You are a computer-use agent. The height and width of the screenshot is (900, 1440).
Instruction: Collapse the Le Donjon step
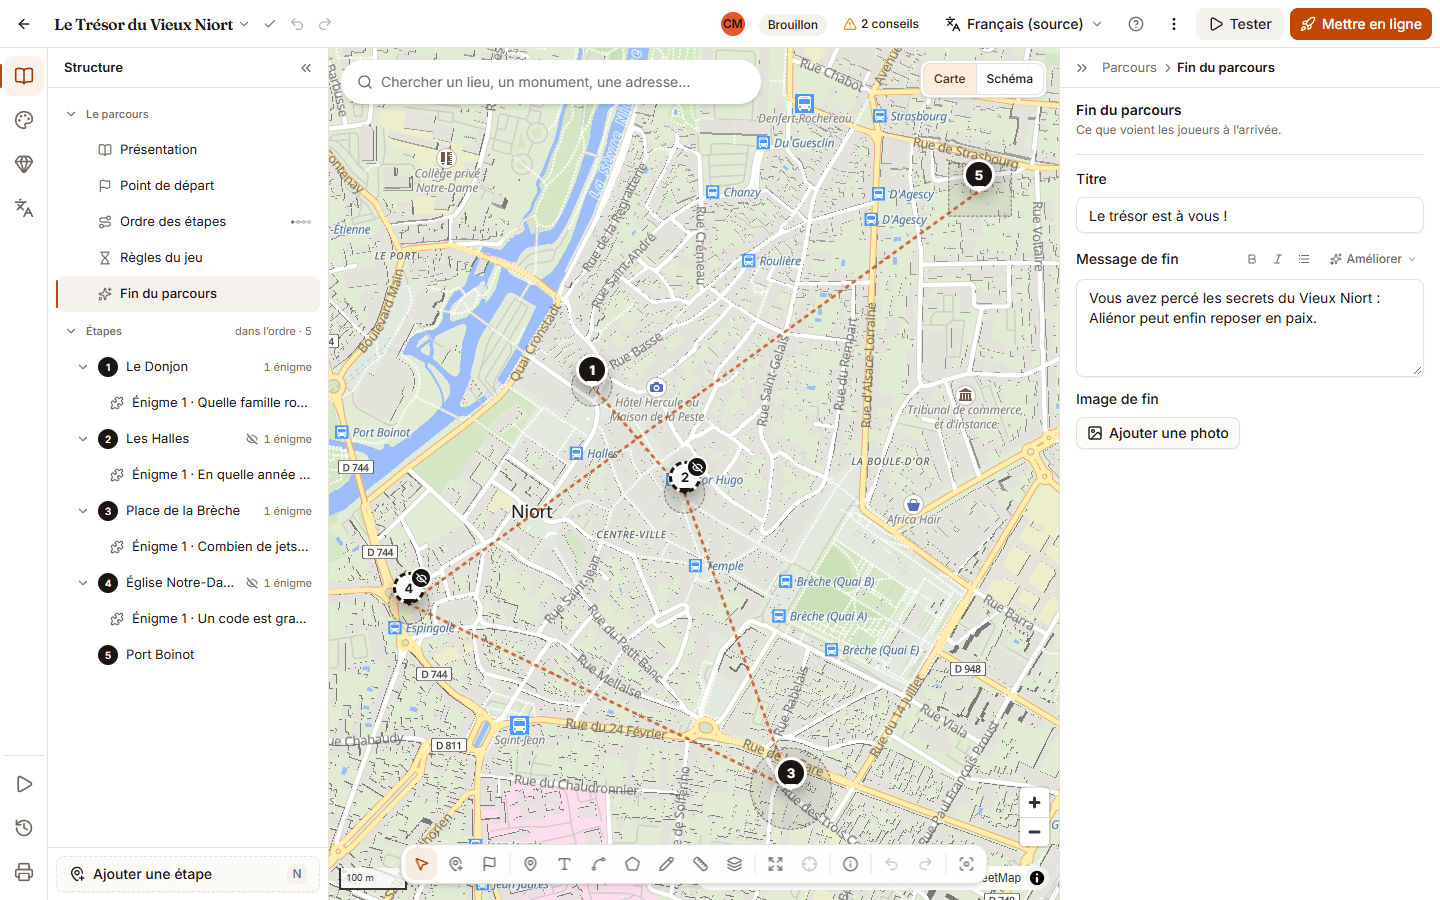pos(83,367)
